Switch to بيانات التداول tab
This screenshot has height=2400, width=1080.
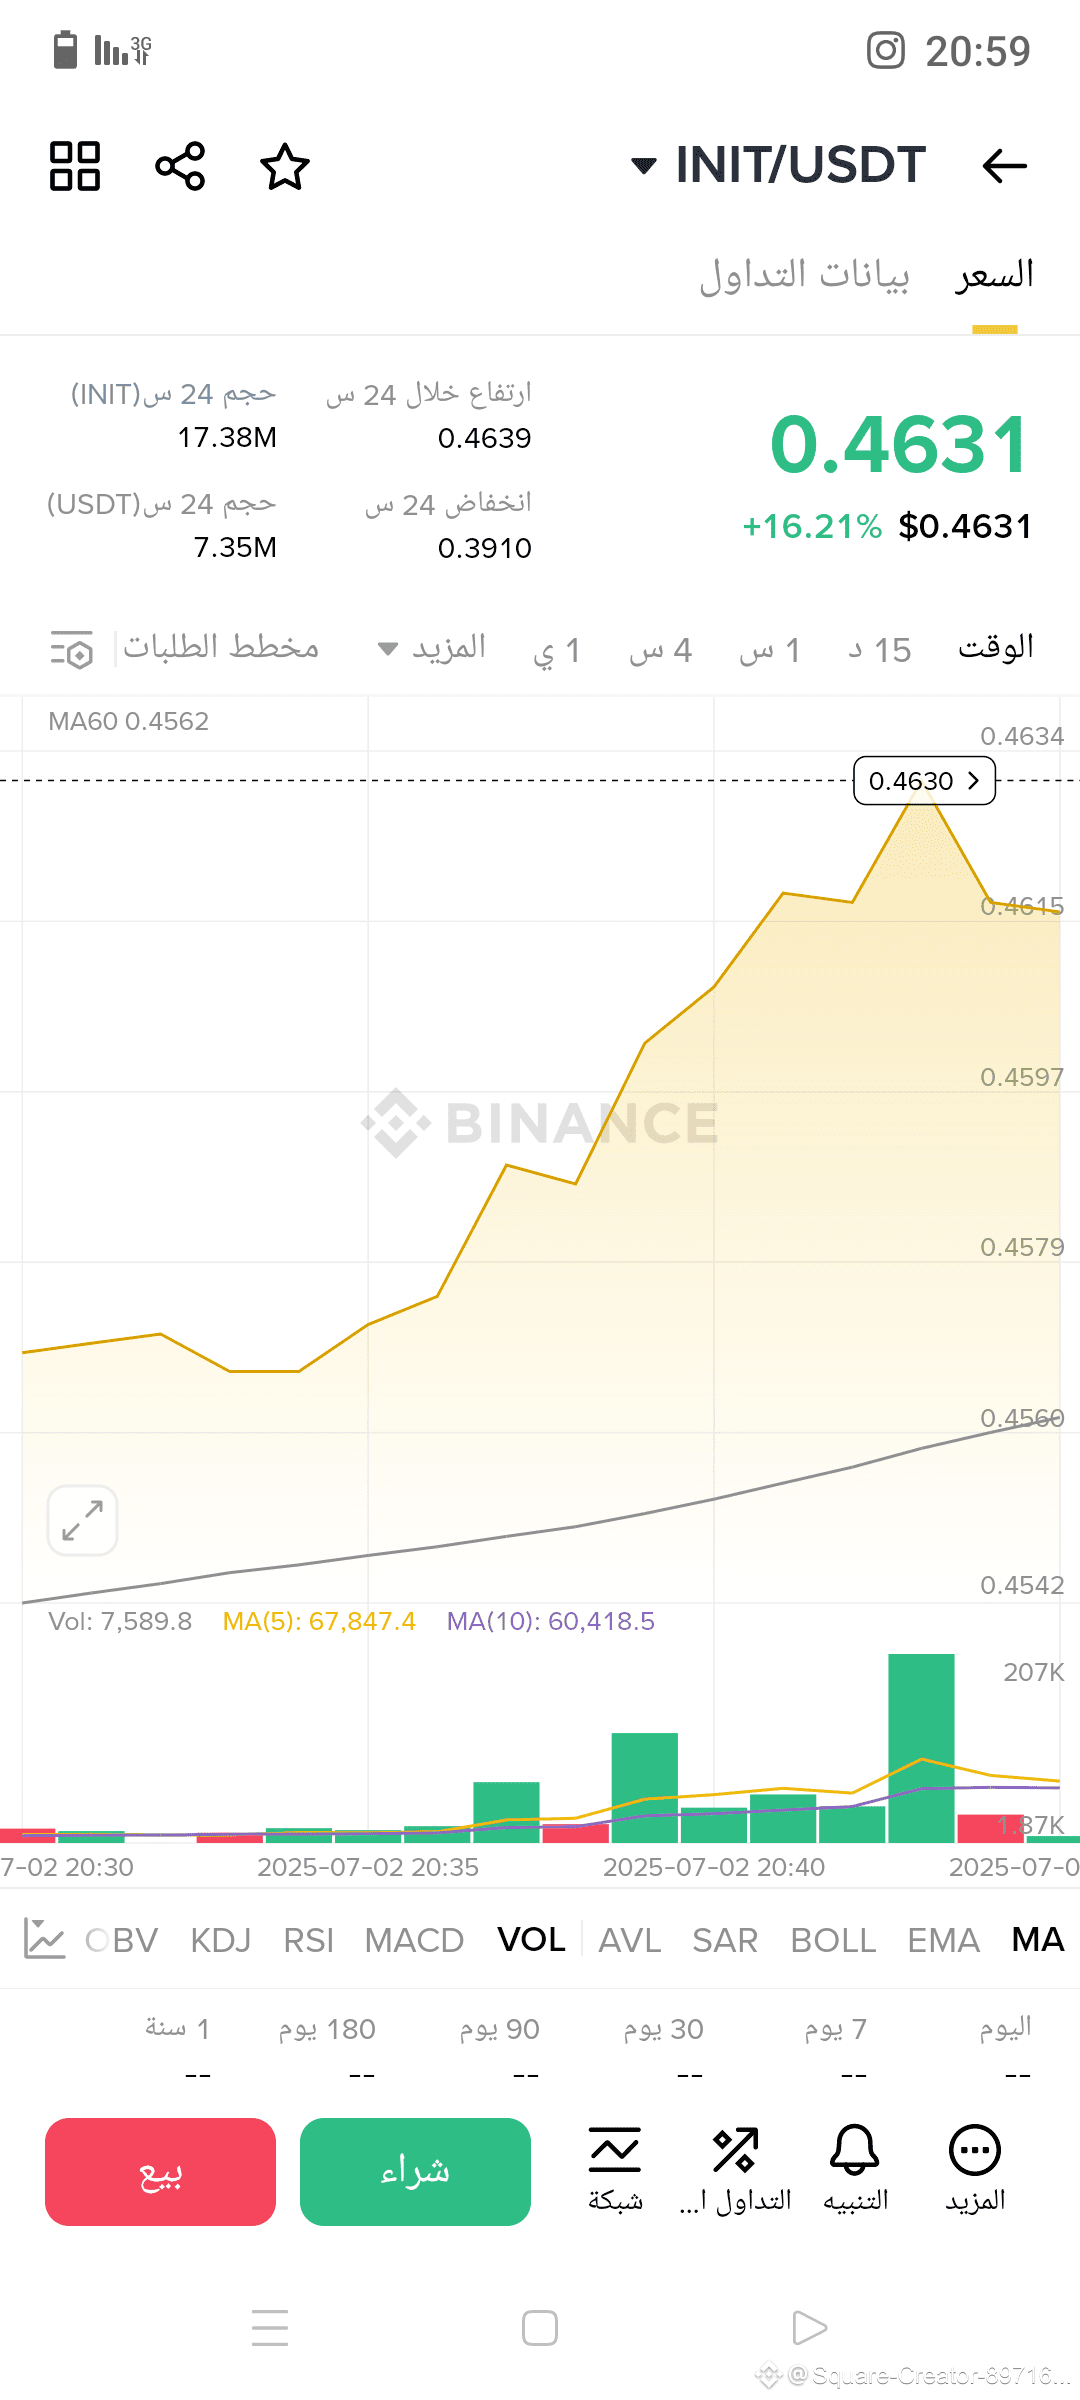tap(804, 275)
